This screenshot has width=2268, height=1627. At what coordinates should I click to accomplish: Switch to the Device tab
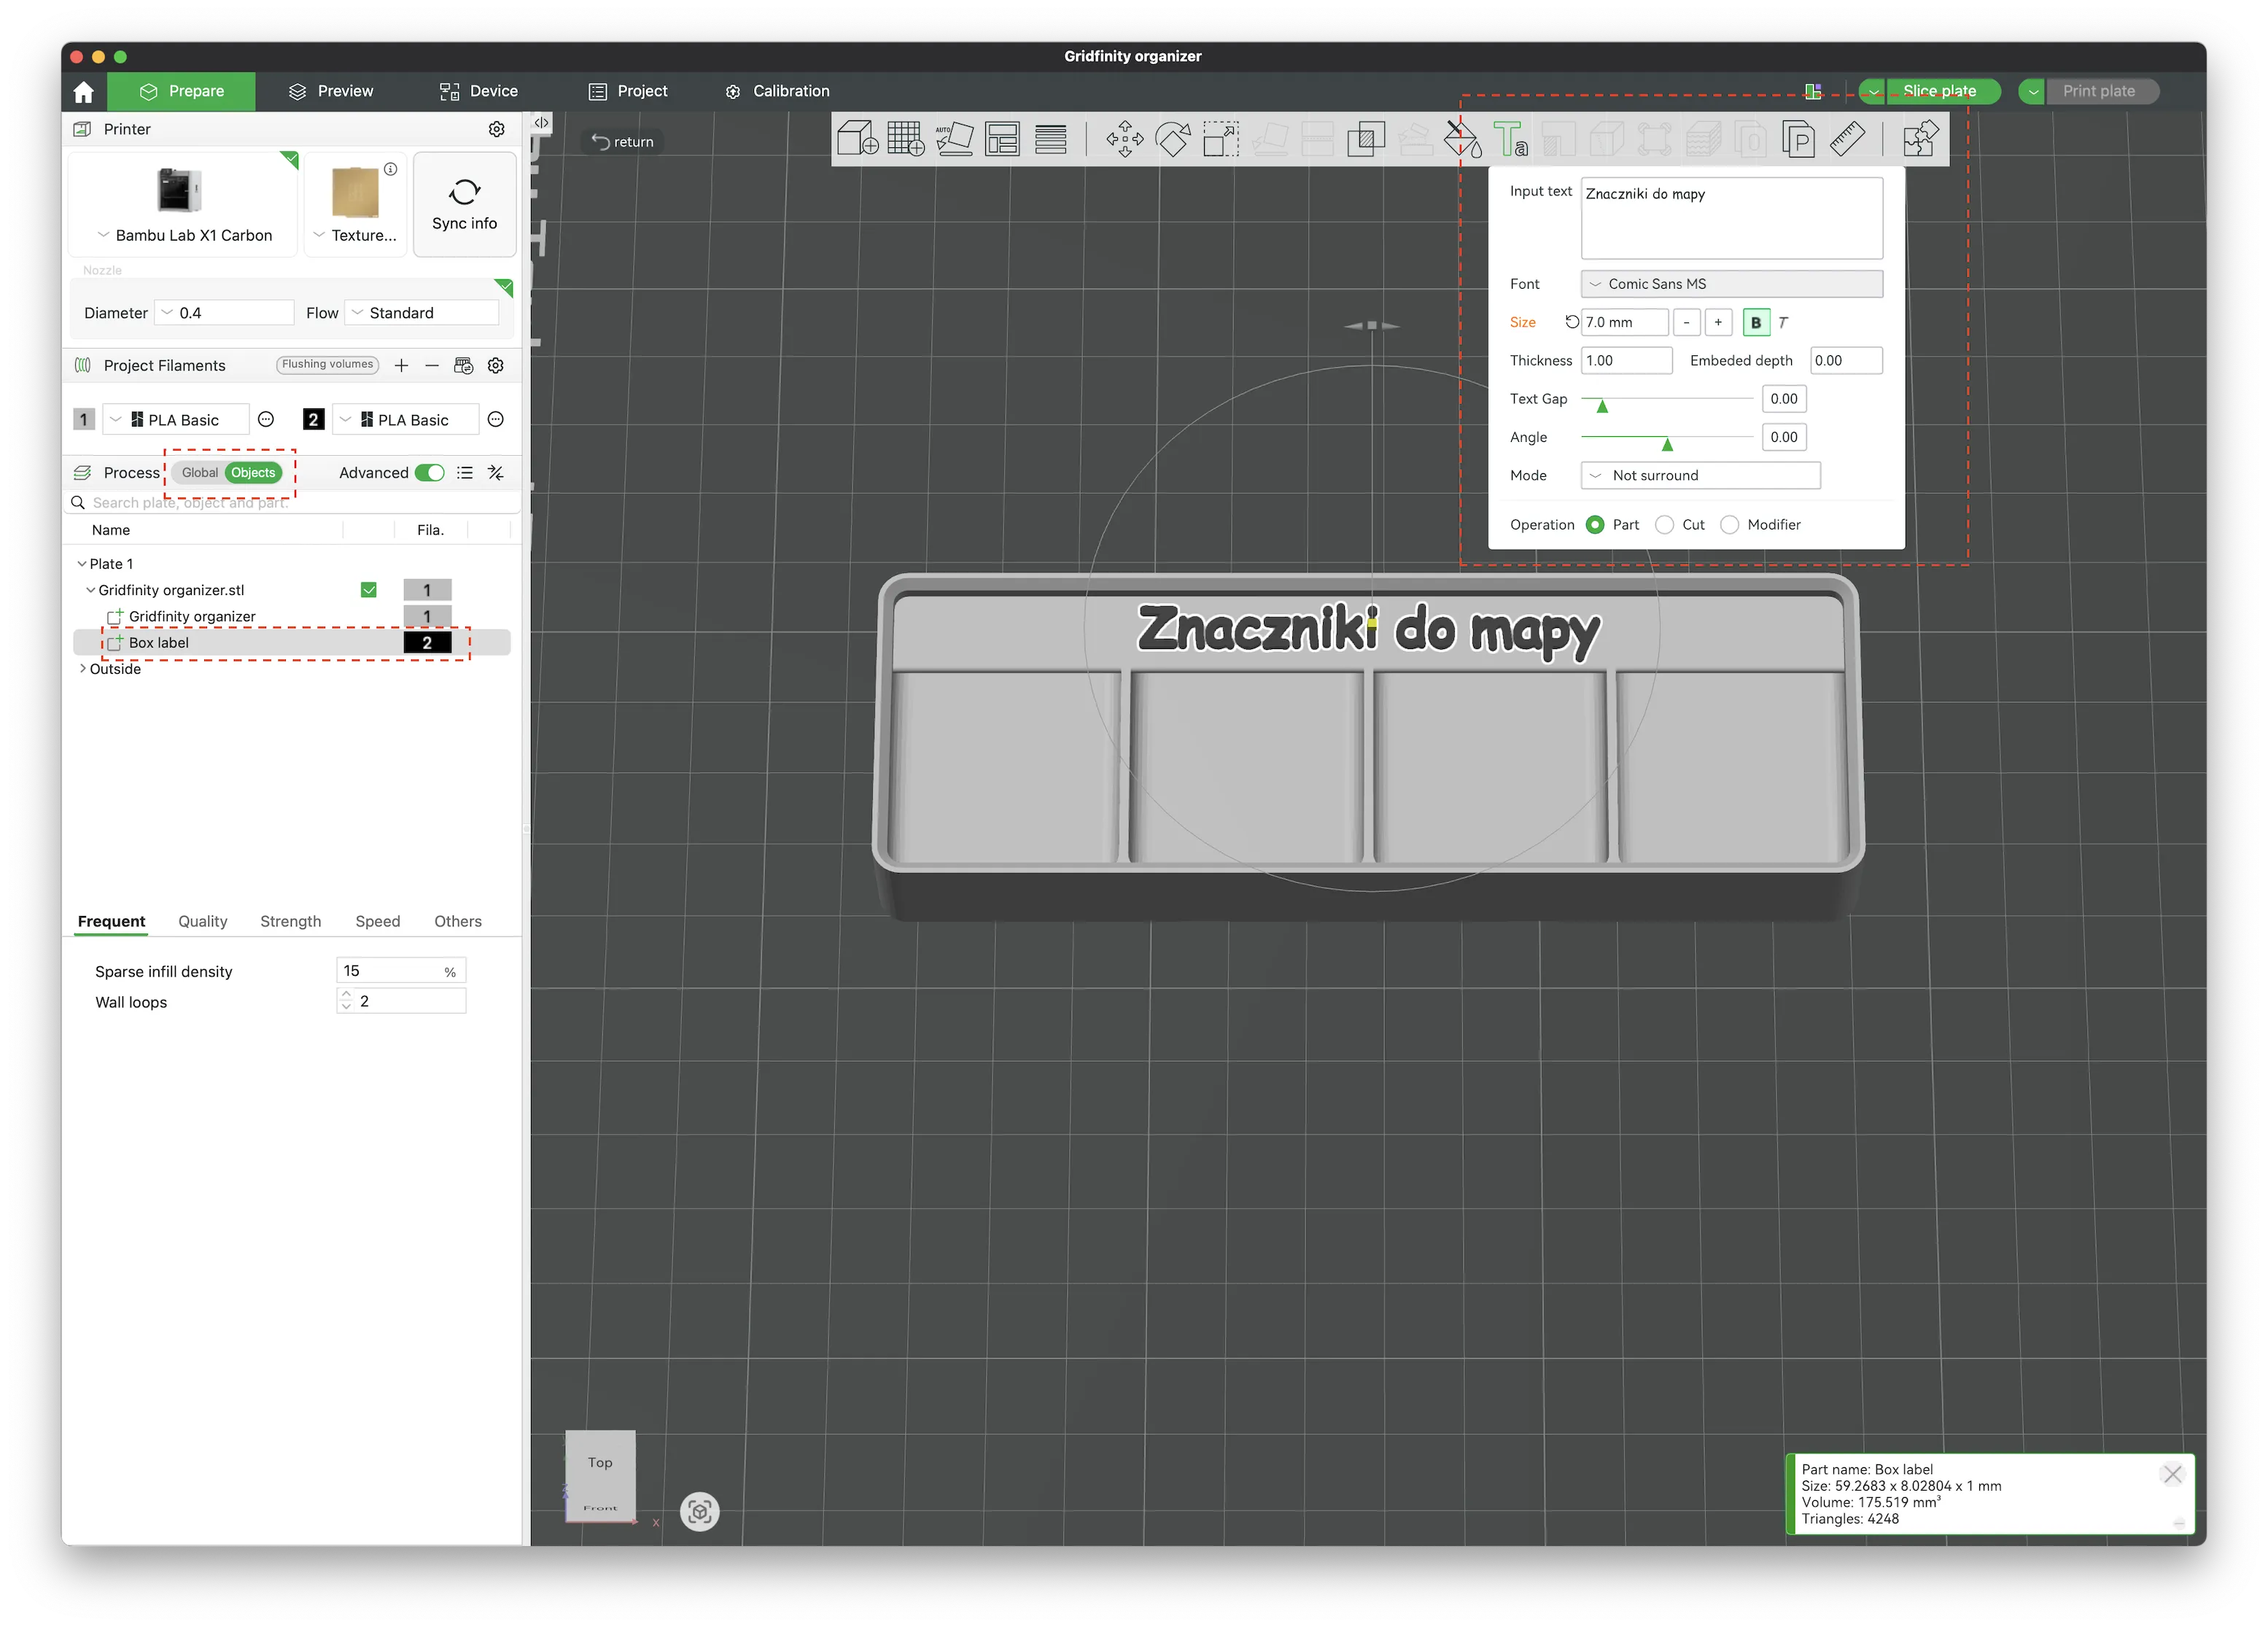479,92
